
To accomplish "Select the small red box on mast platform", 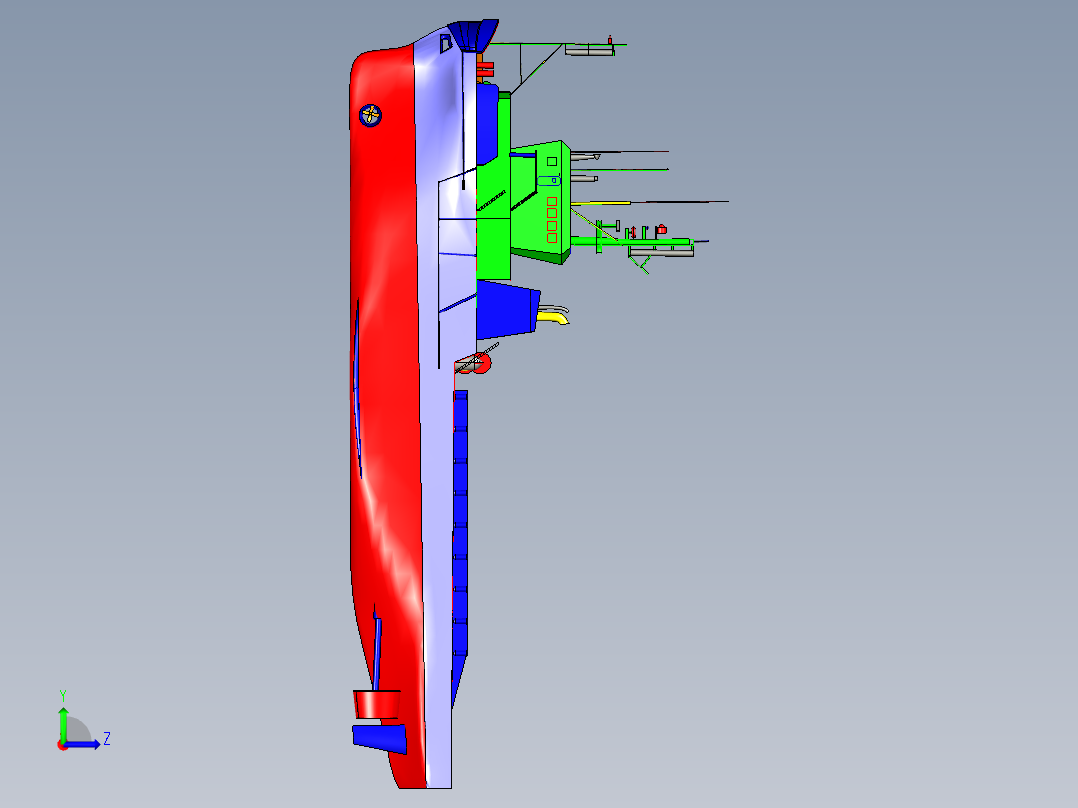I will [661, 229].
